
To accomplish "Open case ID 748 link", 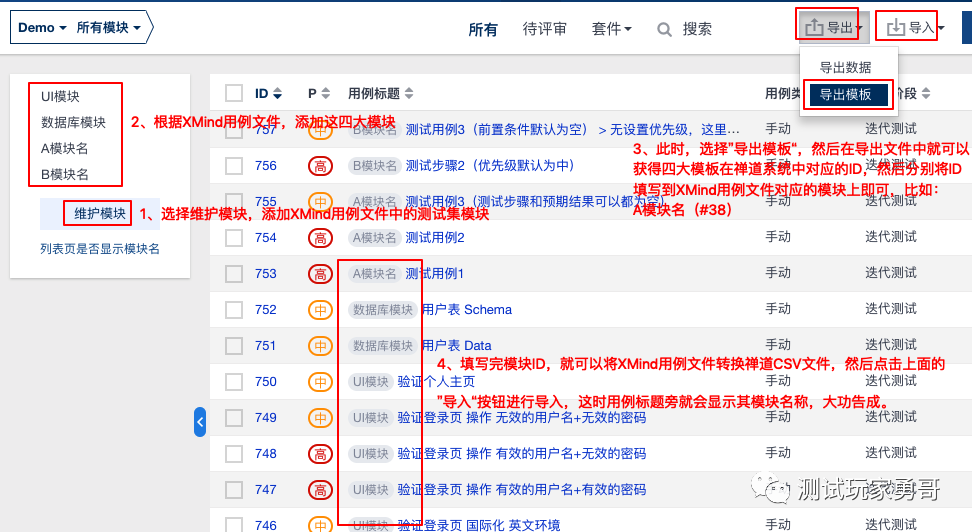I will click(x=265, y=454).
